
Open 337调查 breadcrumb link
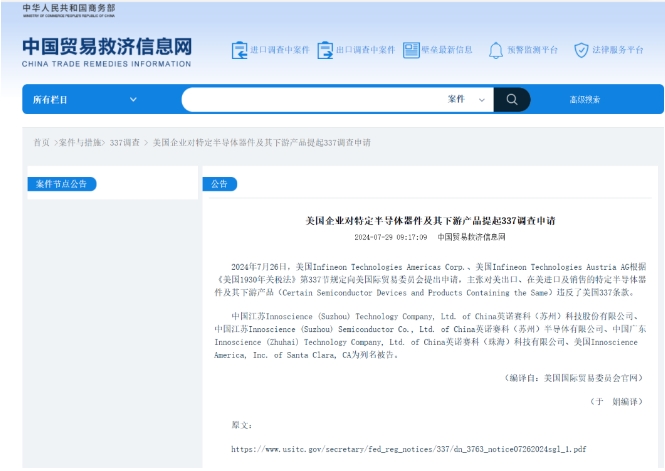pyautogui.click(x=125, y=143)
